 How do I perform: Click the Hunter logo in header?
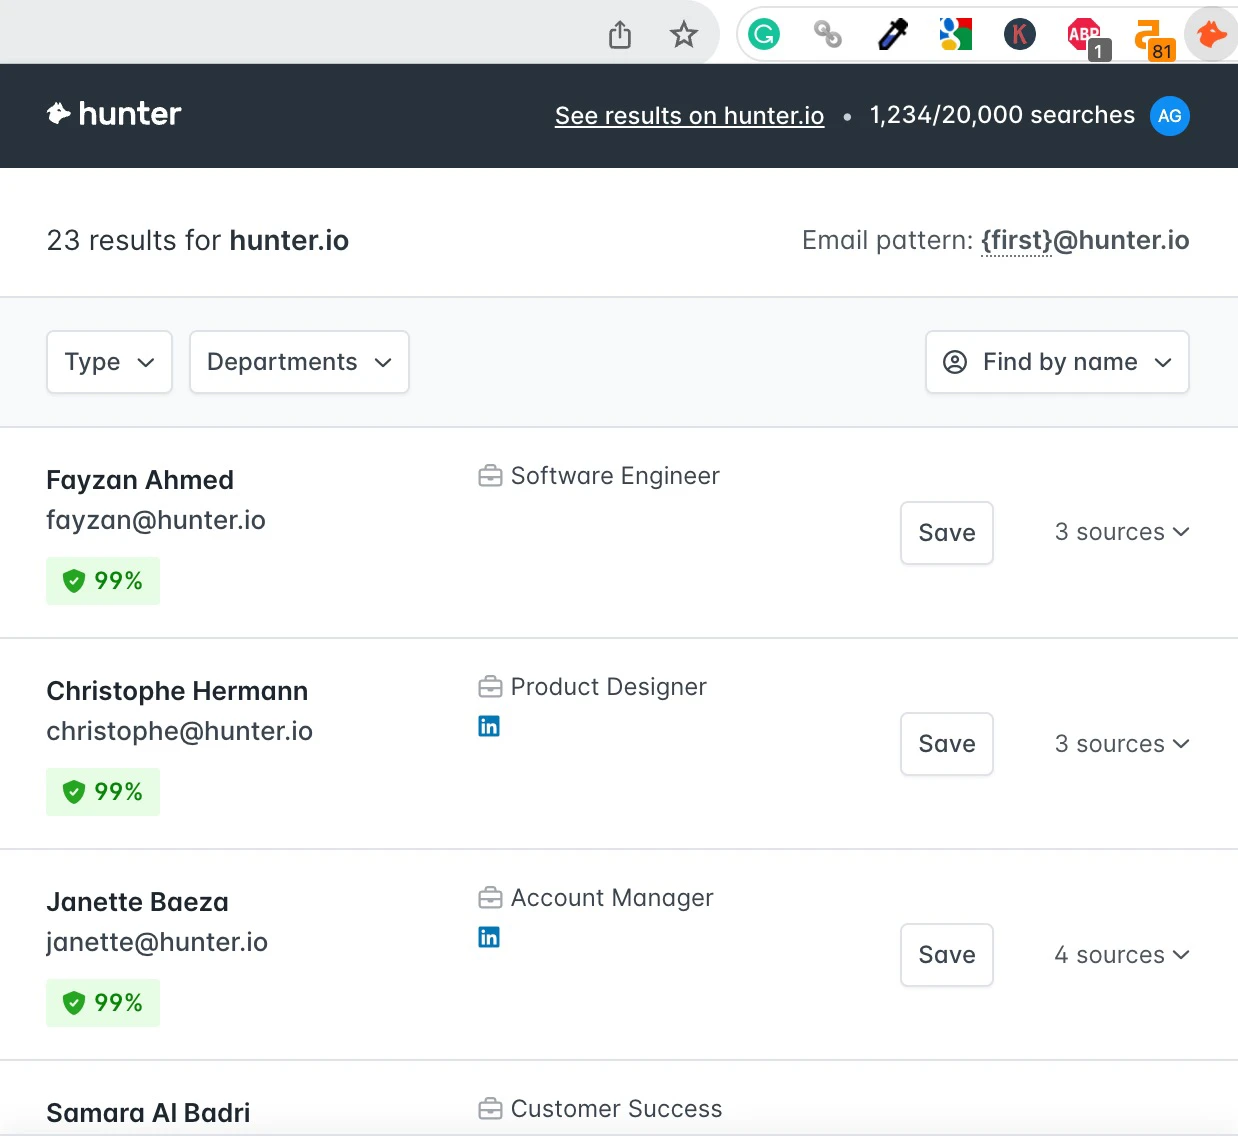pos(115,114)
